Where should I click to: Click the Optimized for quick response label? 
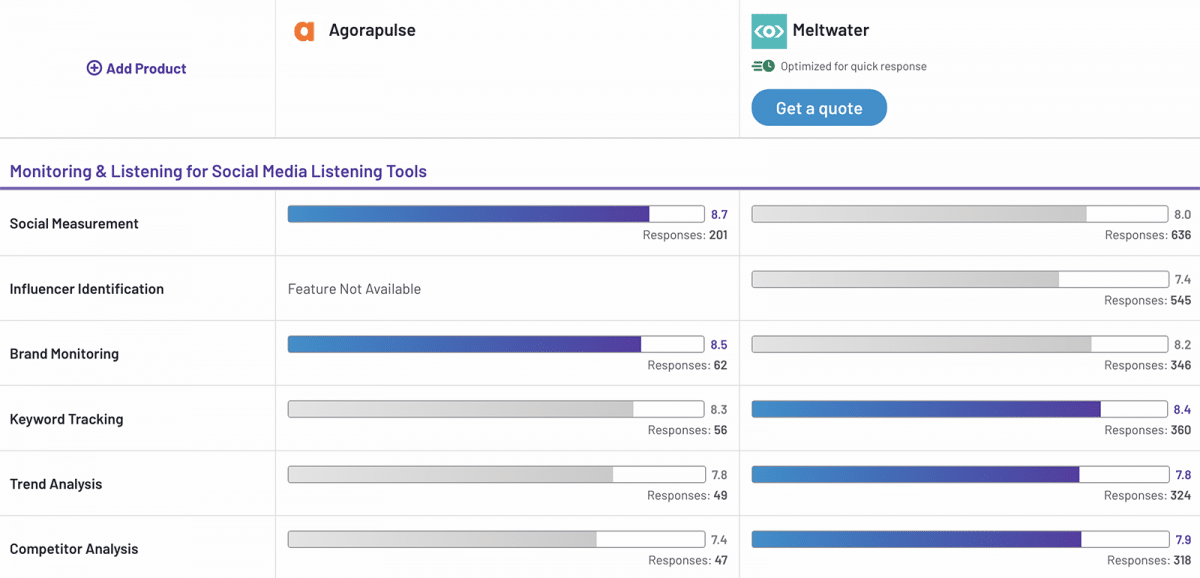click(x=853, y=66)
